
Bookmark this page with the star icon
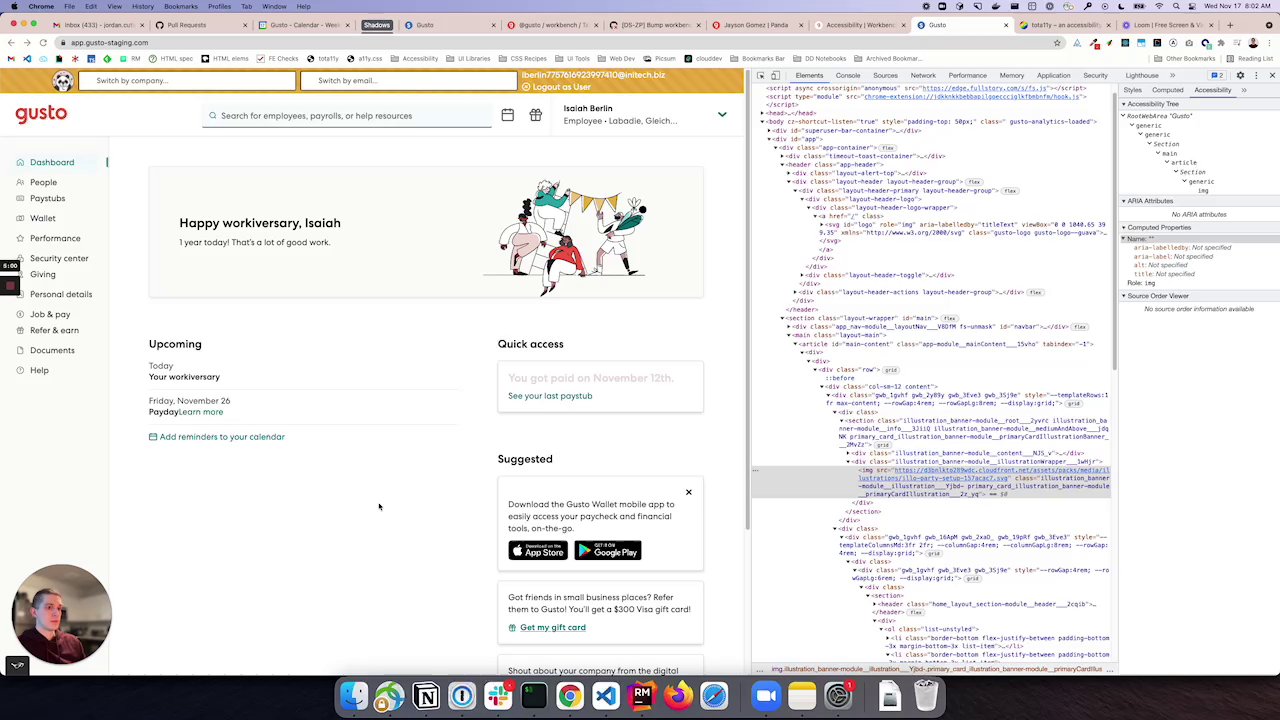point(1057,43)
